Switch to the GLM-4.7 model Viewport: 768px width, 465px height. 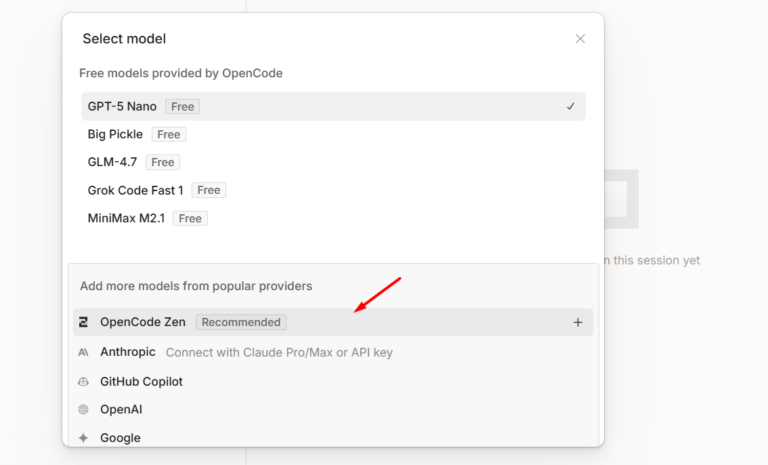[x=112, y=162]
